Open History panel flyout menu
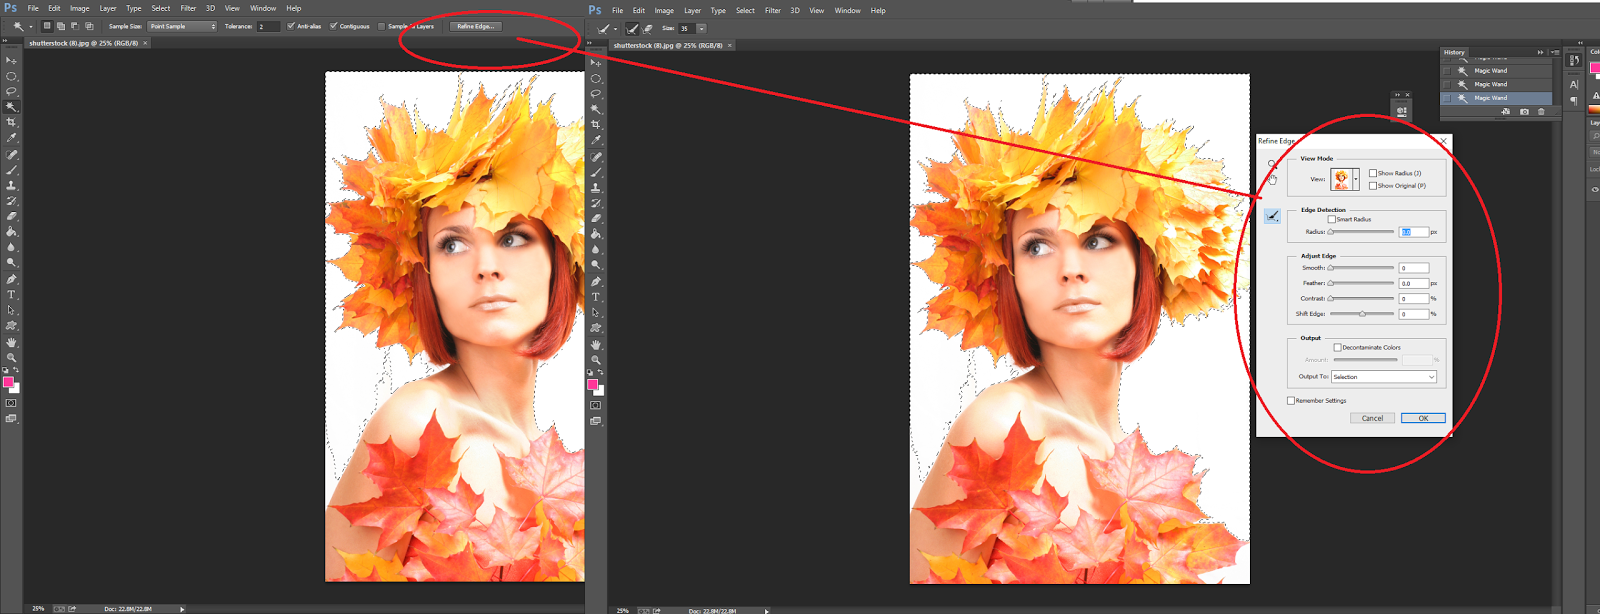 click(x=1555, y=52)
